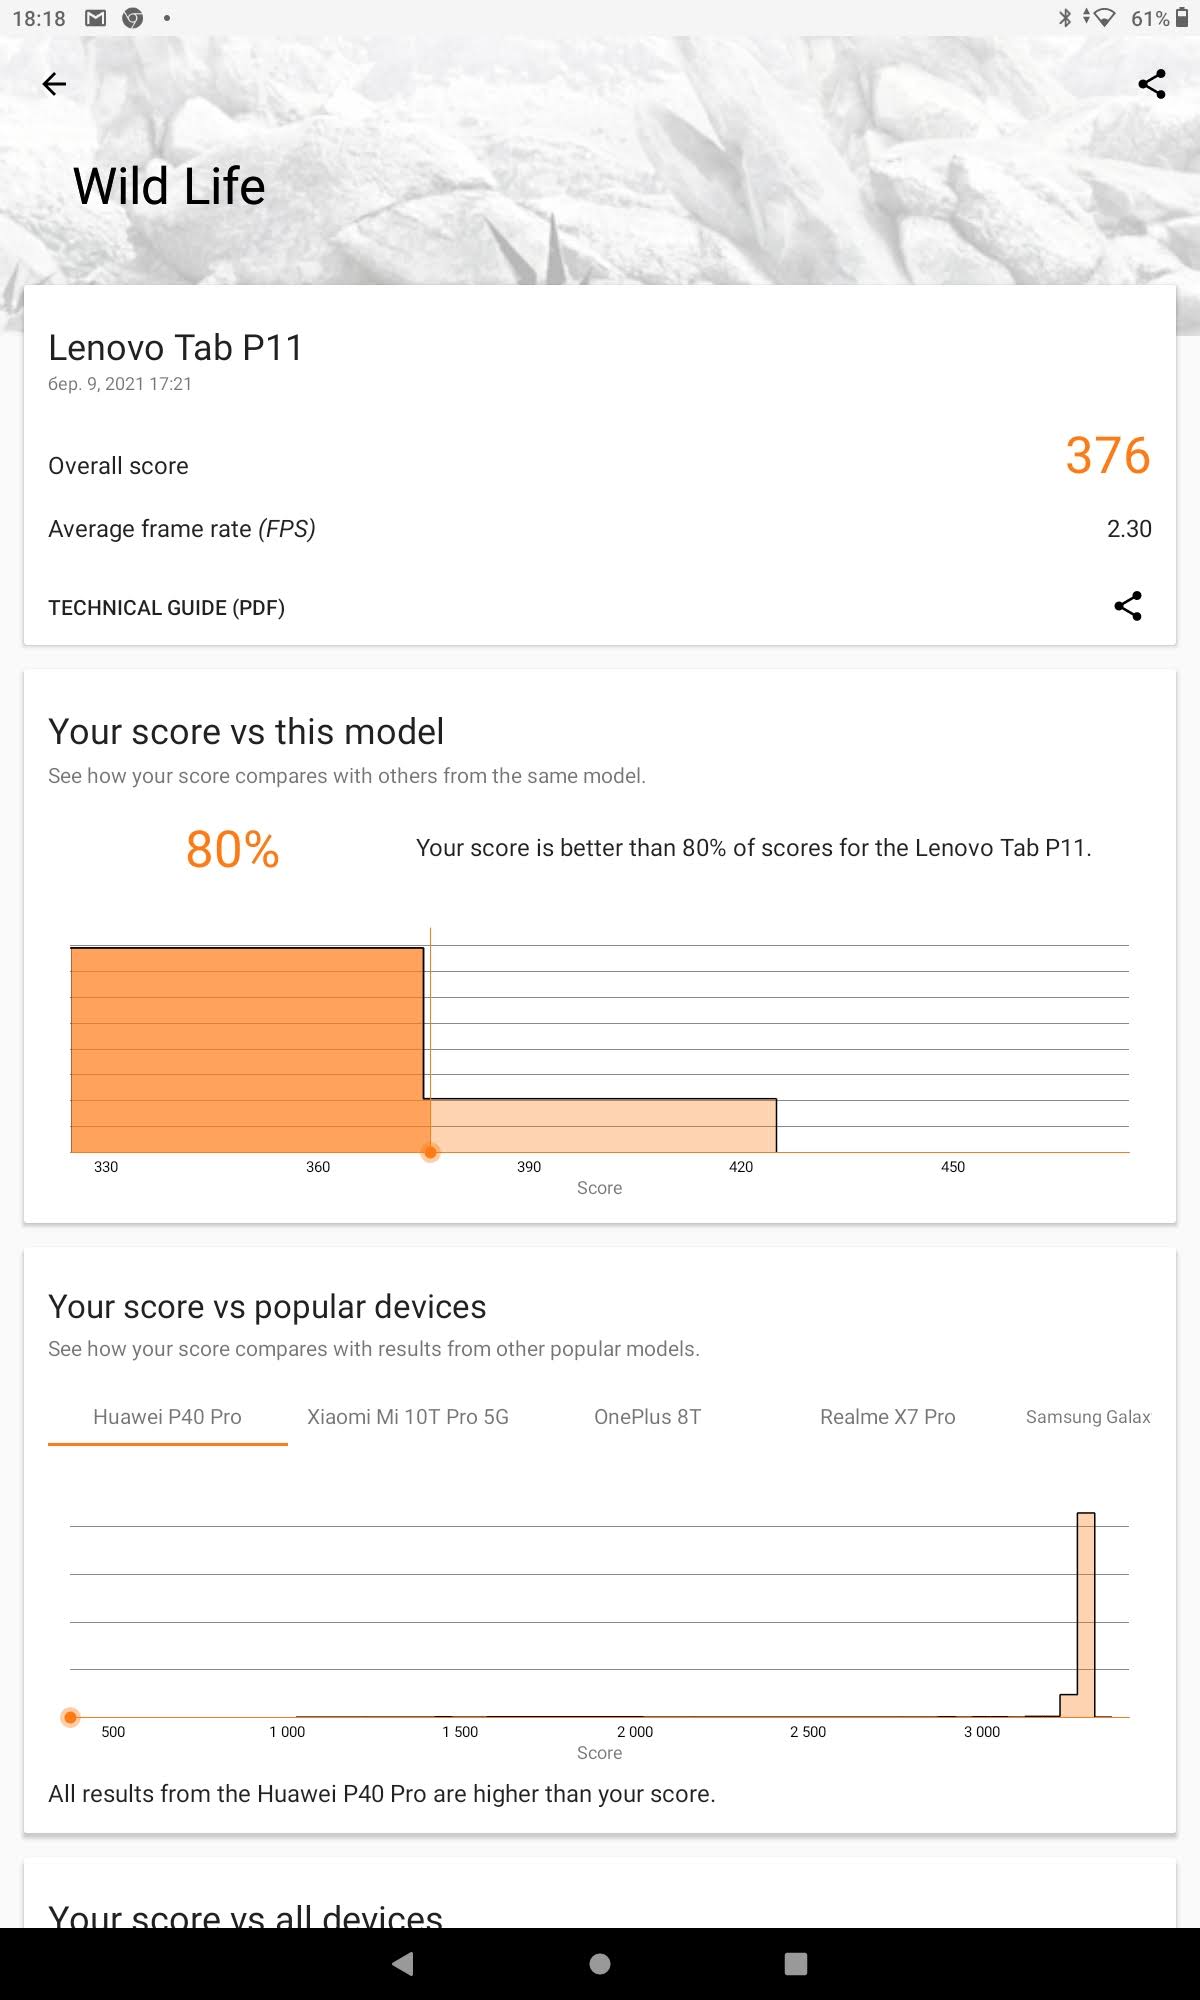Open recent apps with square button

[x=796, y=1964]
